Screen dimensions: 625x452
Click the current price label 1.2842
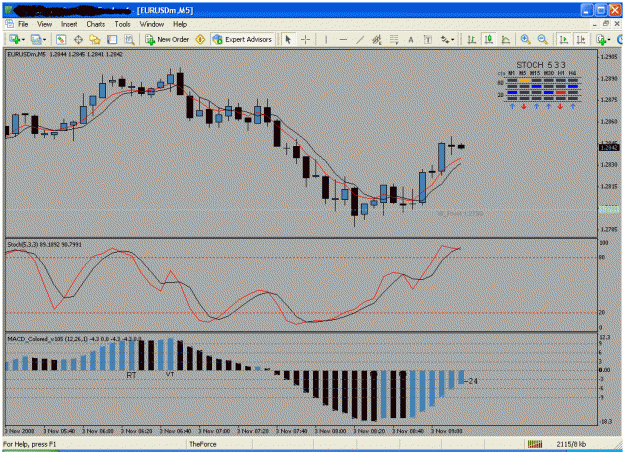(x=609, y=147)
